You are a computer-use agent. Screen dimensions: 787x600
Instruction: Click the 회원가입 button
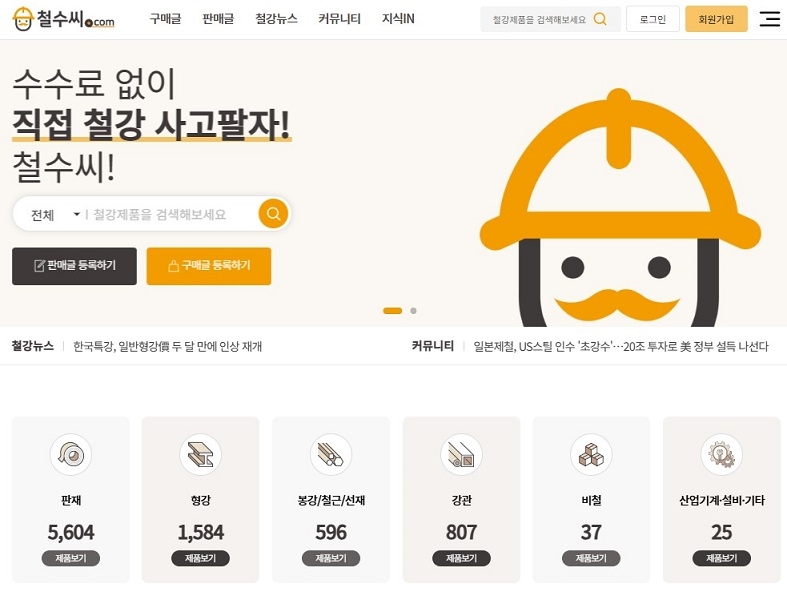pyautogui.click(x=716, y=19)
